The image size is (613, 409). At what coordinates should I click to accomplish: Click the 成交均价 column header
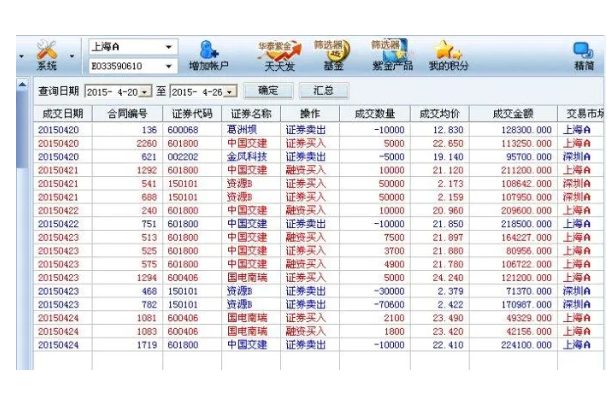pyautogui.click(x=440, y=114)
